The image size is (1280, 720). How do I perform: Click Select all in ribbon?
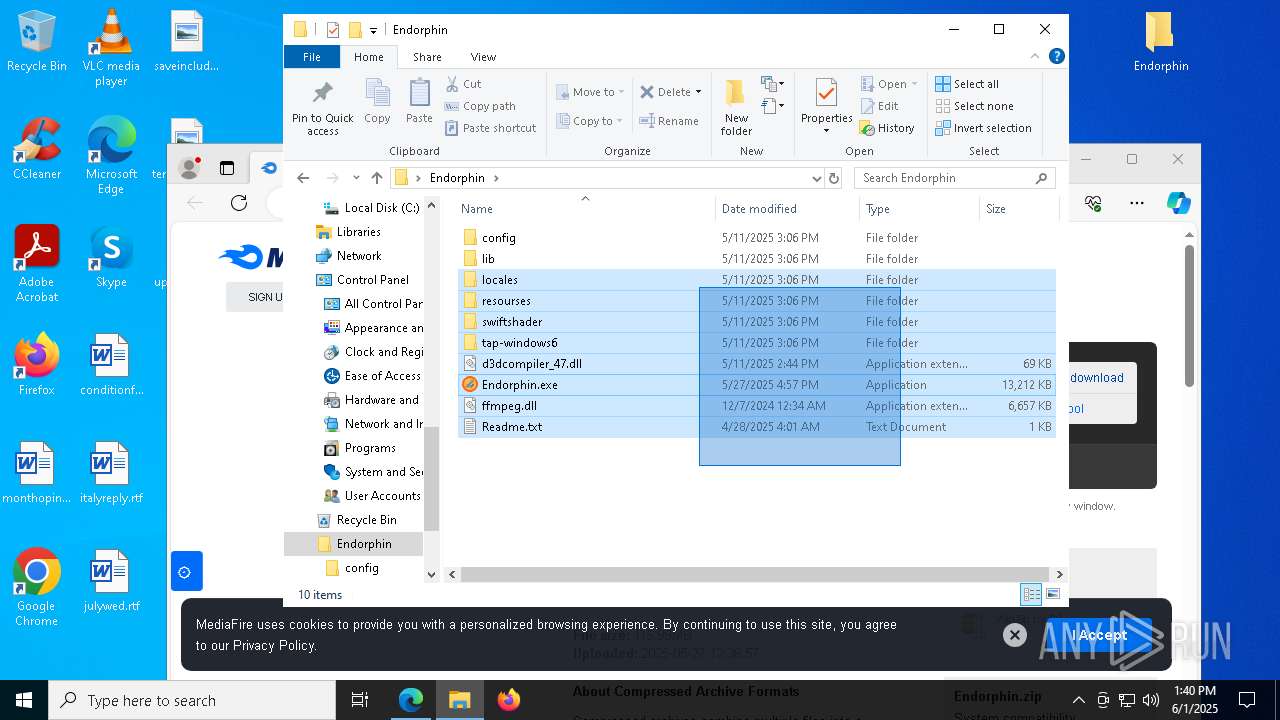967,84
